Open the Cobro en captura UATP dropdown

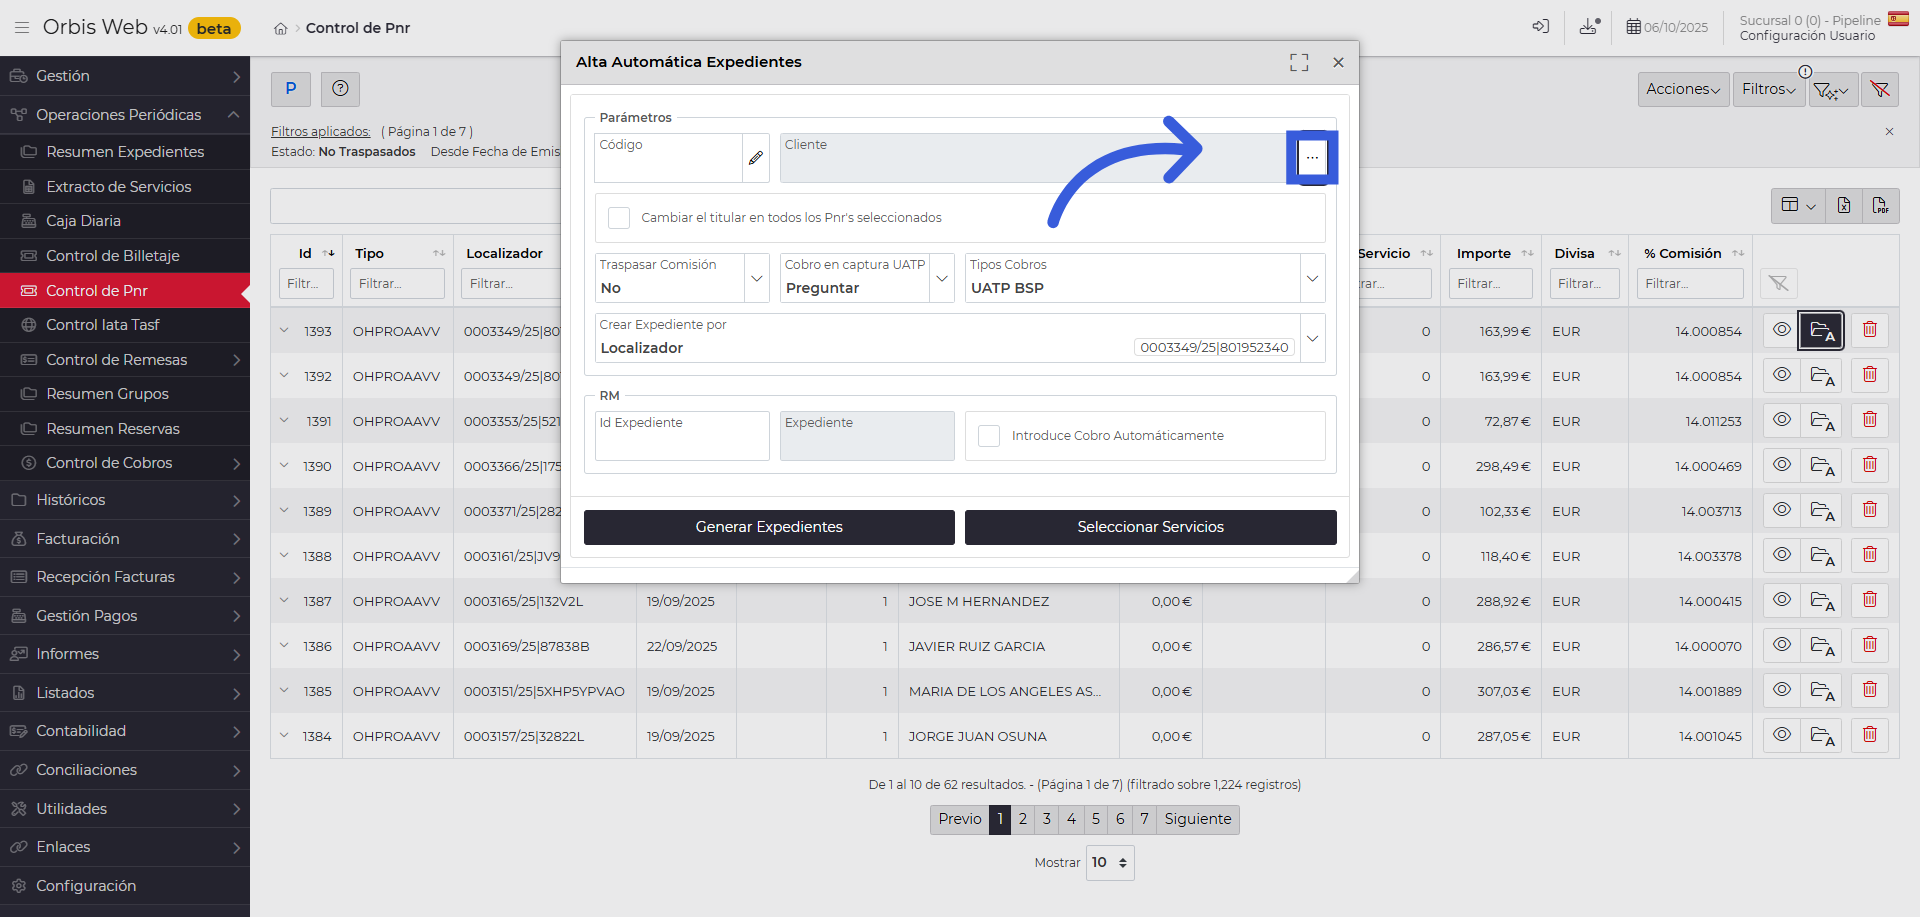coord(940,277)
